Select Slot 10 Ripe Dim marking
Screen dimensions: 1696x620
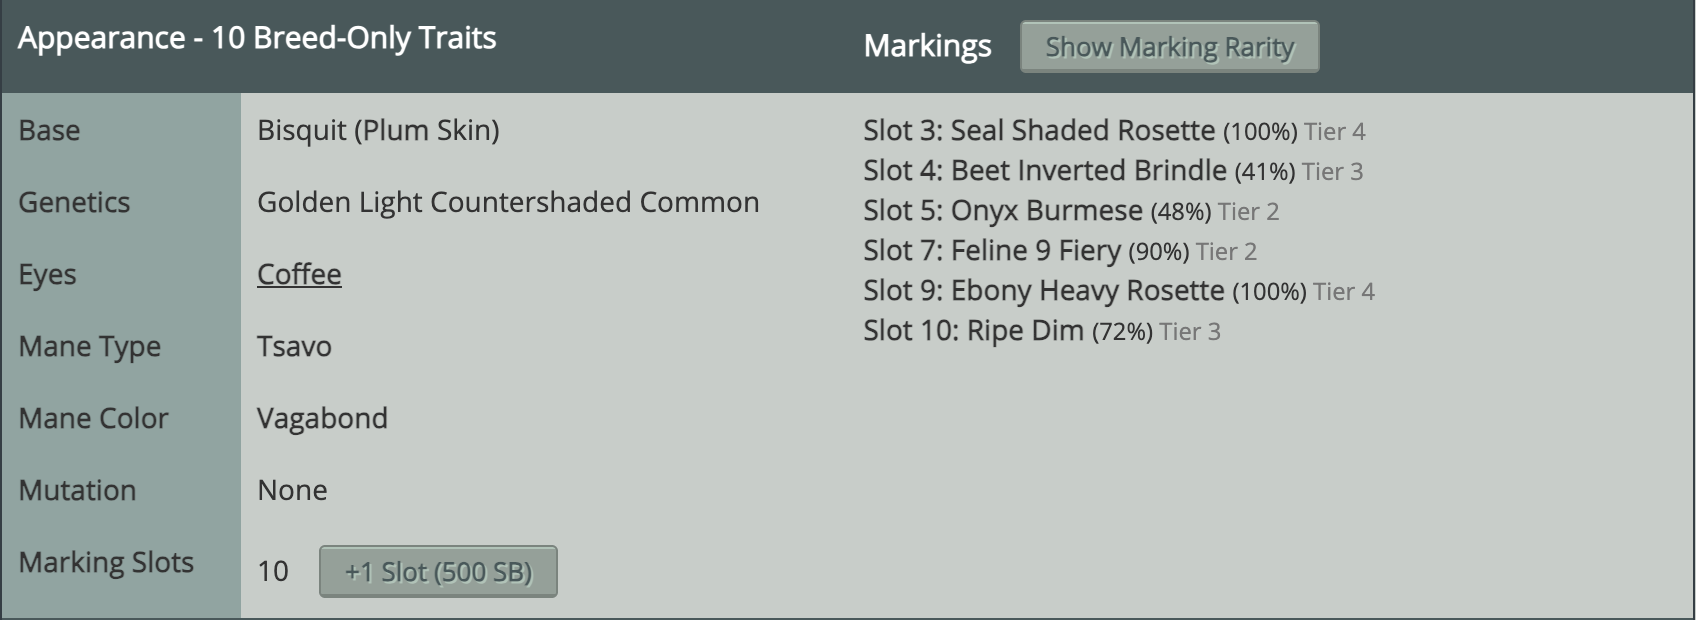pos(1042,331)
